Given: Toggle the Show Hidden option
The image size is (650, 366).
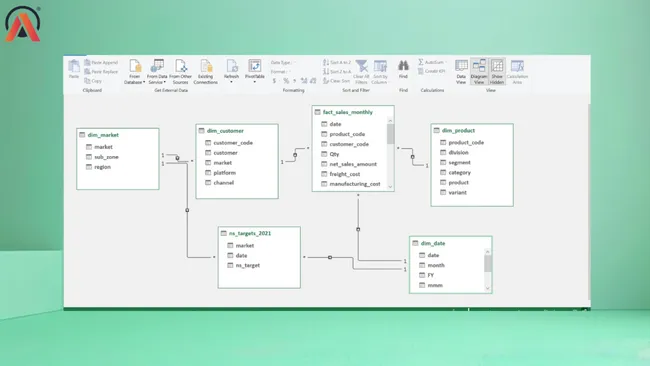Looking at the screenshot, I should click(x=497, y=72).
